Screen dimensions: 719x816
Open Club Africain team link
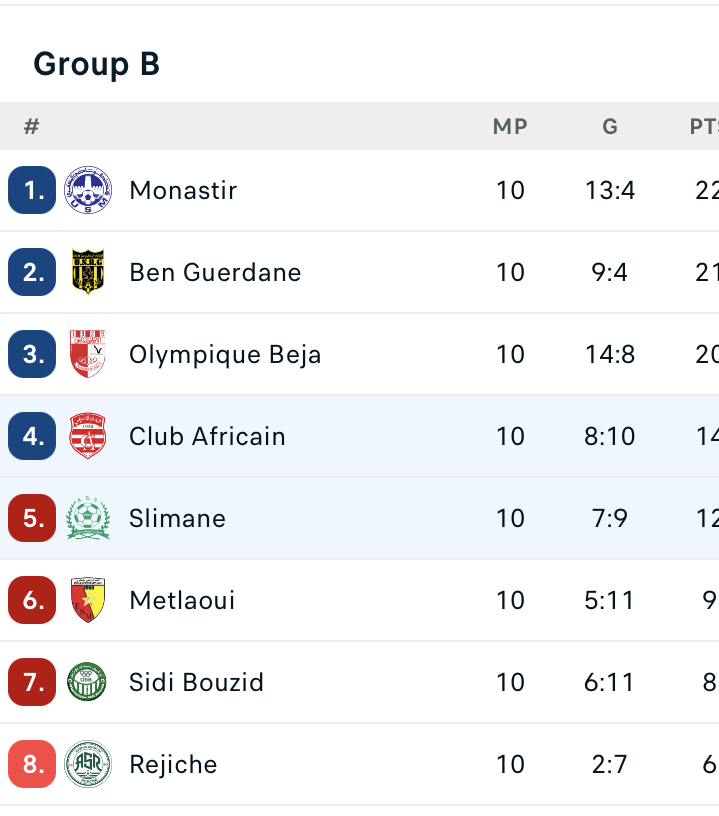point(207,436)
